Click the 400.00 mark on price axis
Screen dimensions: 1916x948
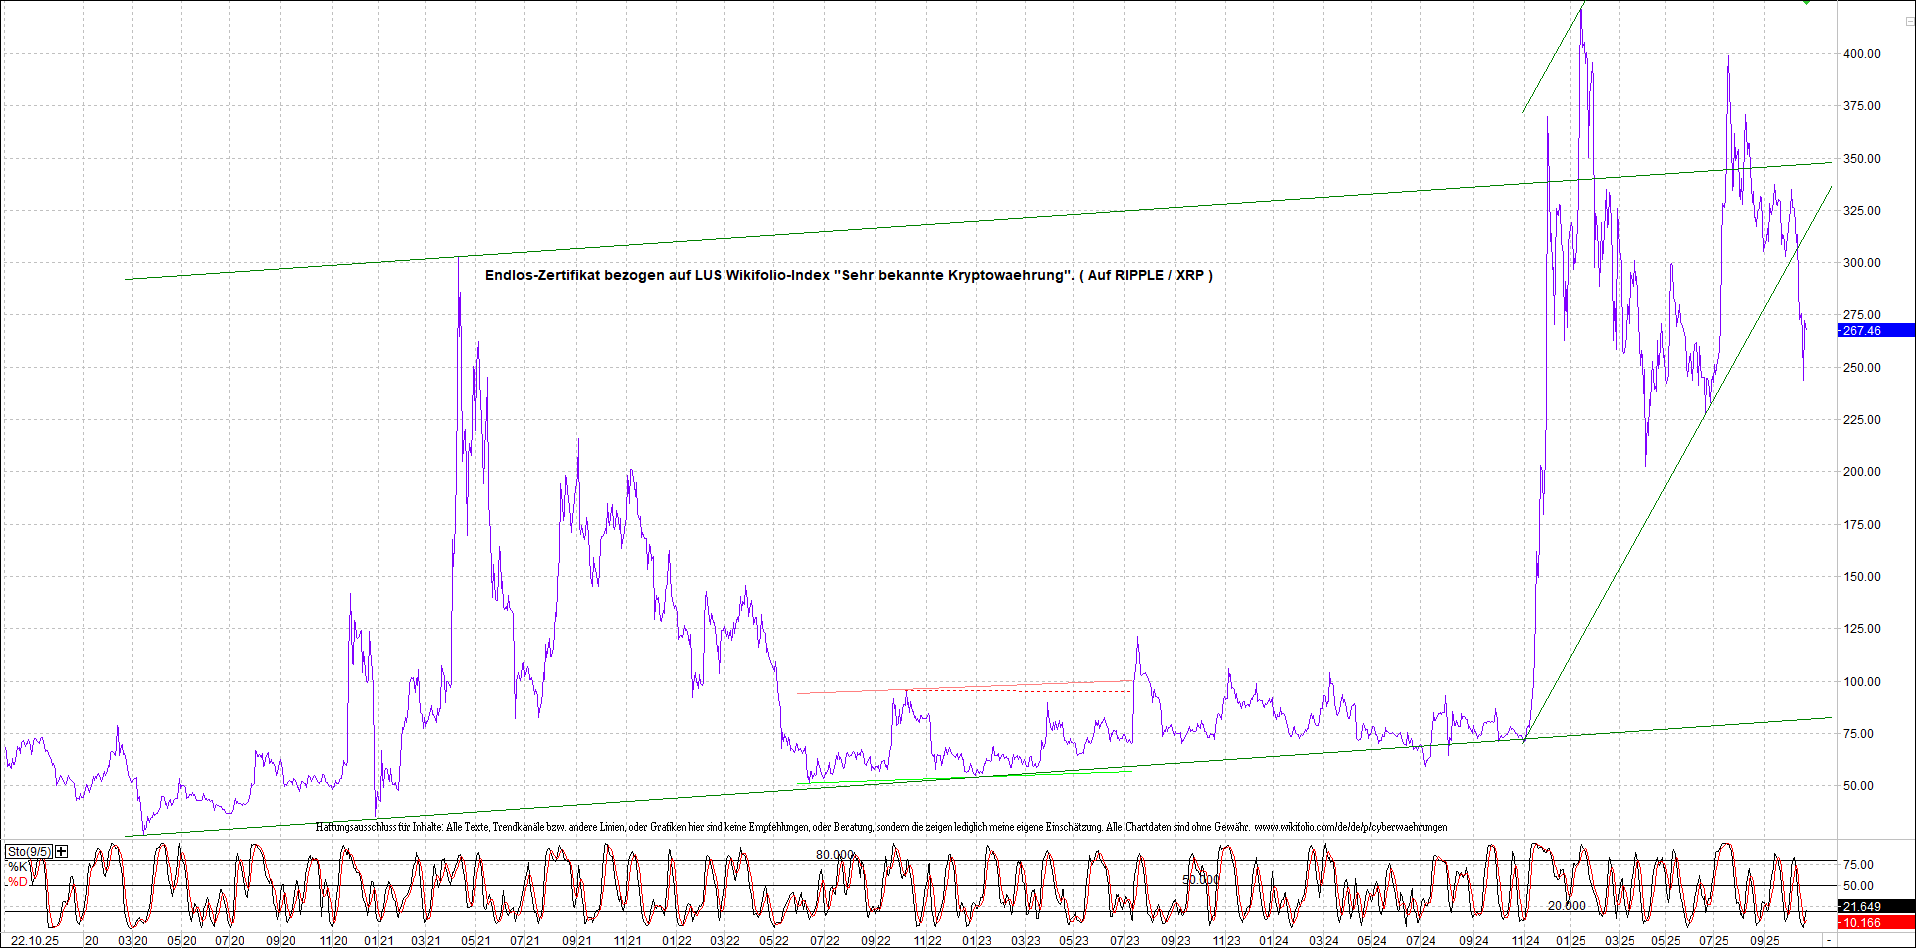(1861, 54)
